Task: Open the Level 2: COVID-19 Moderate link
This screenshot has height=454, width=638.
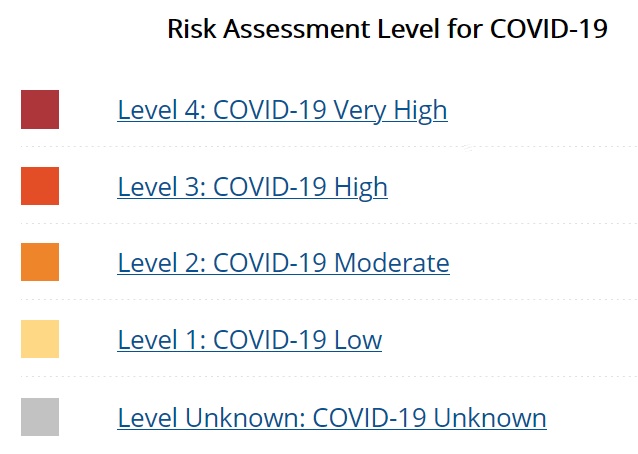Action: tap(283, 263)
